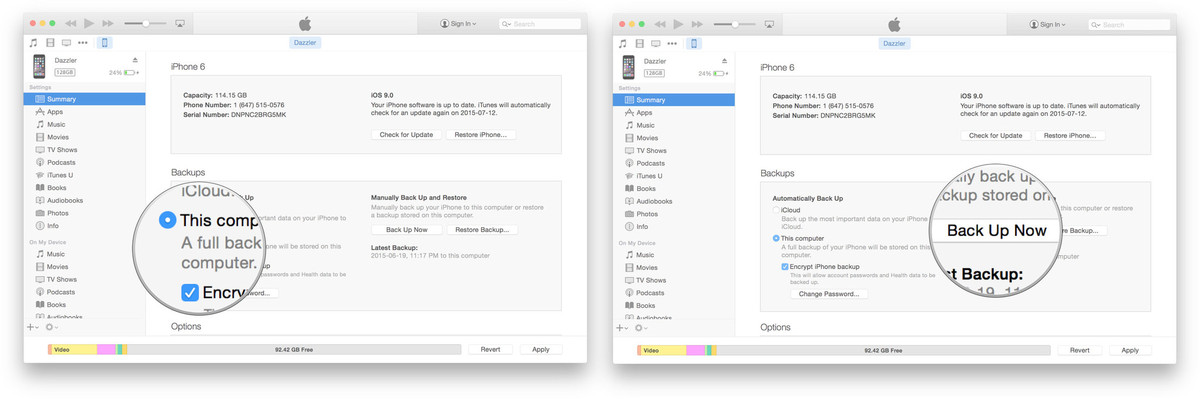Open three-dots More menu in right window

(672, 43)
